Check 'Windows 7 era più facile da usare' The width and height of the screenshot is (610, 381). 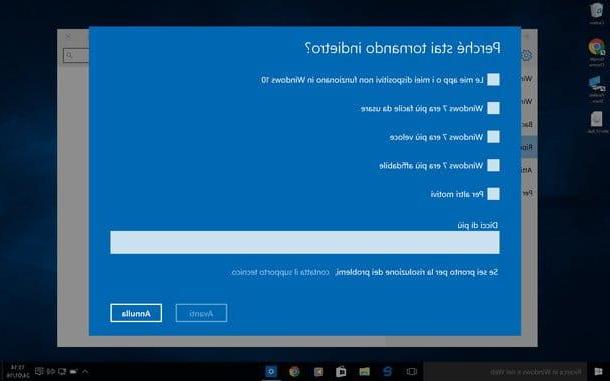pyautogui.click(x=493, y=108)
